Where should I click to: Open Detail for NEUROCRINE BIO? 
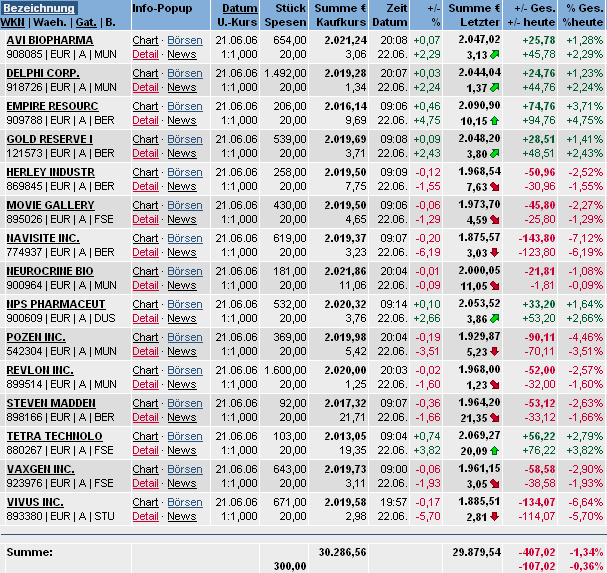pos(145,285)
